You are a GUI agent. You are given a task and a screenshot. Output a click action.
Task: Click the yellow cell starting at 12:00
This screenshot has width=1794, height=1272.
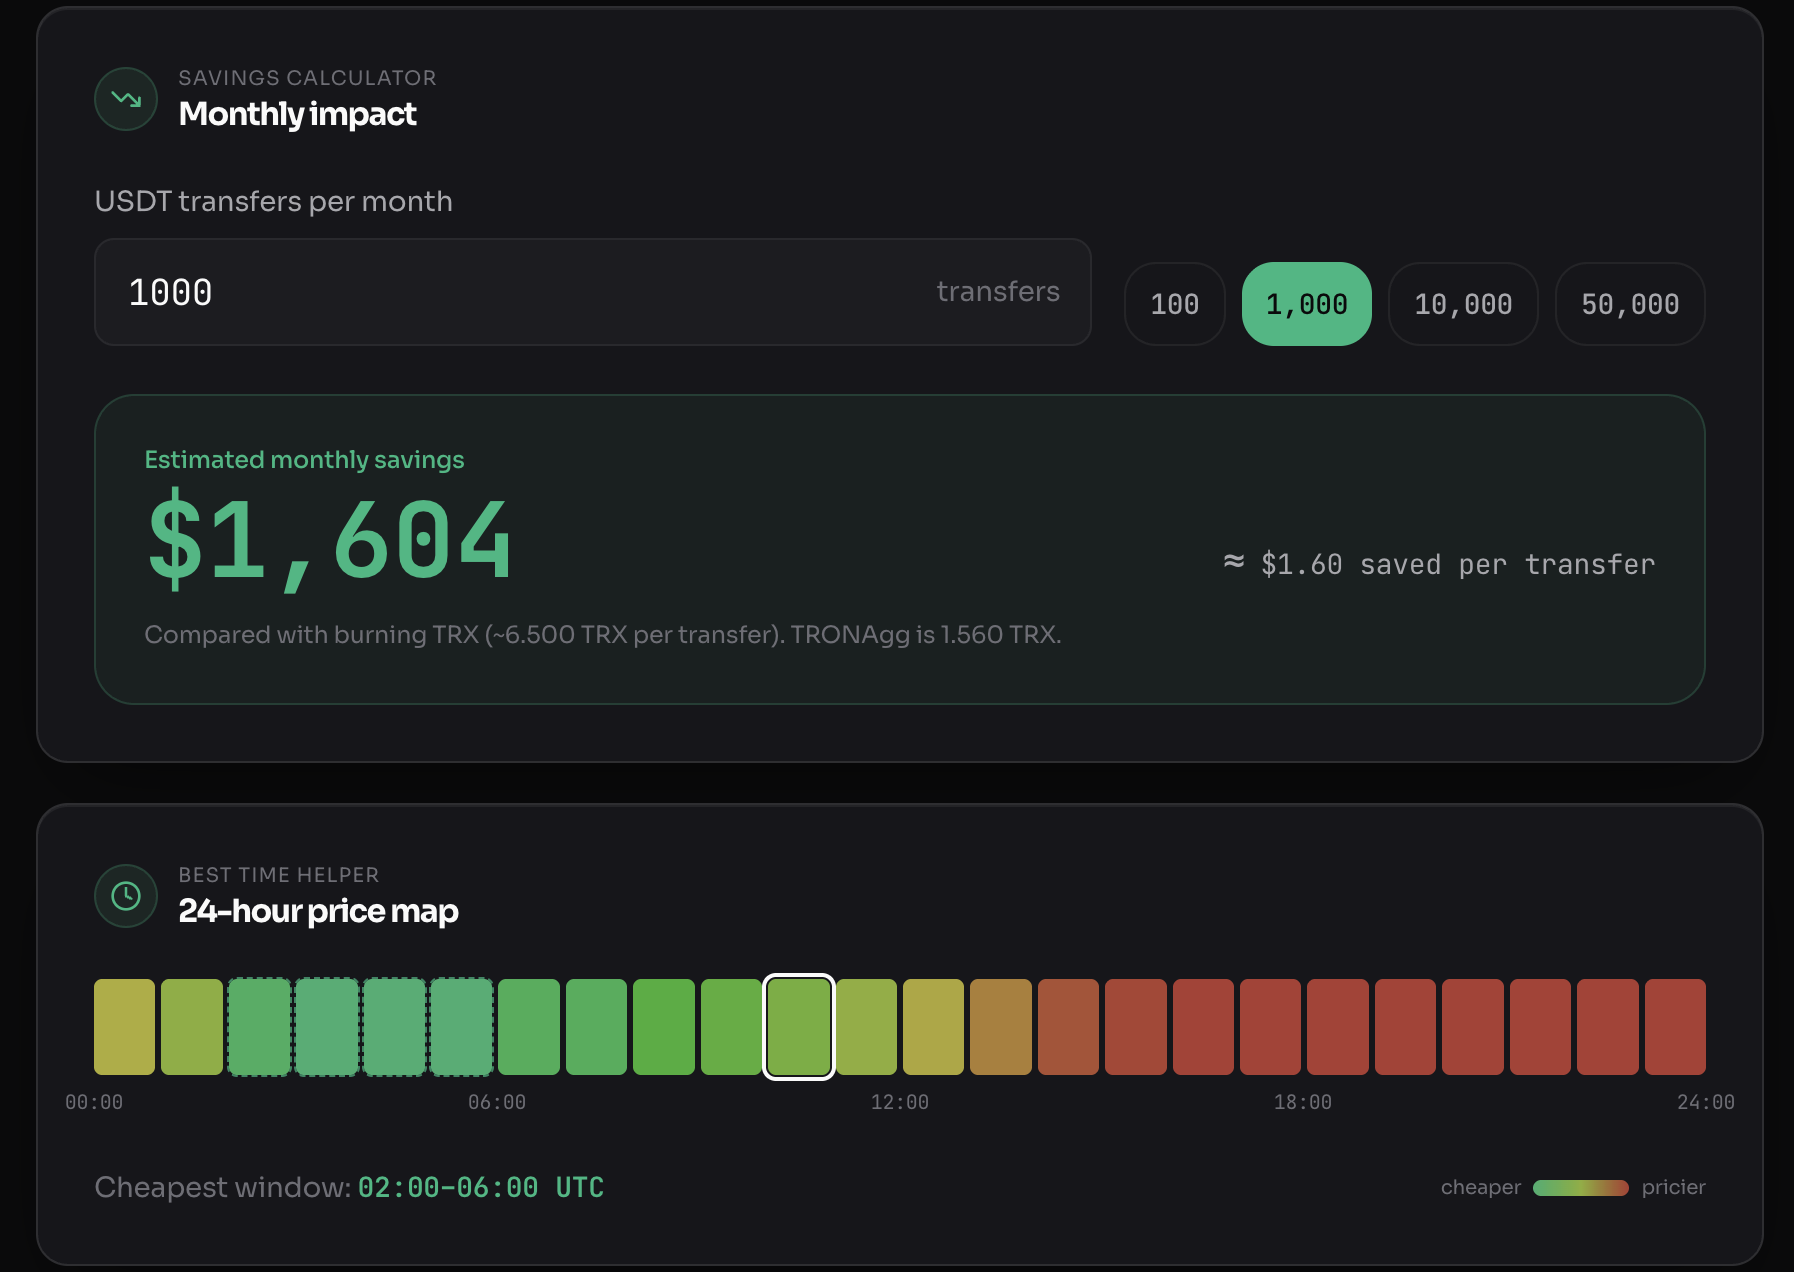[x=933, y=1027]
